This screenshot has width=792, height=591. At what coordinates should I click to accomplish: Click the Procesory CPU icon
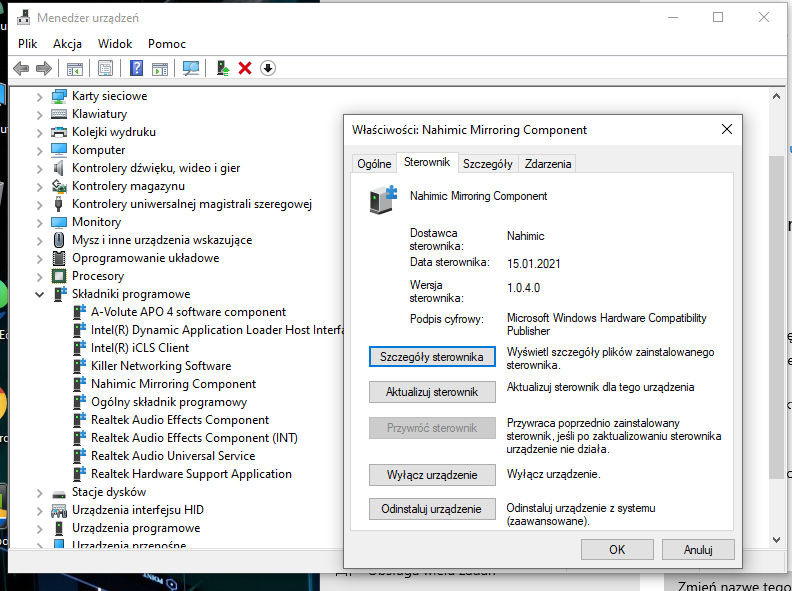59,276
